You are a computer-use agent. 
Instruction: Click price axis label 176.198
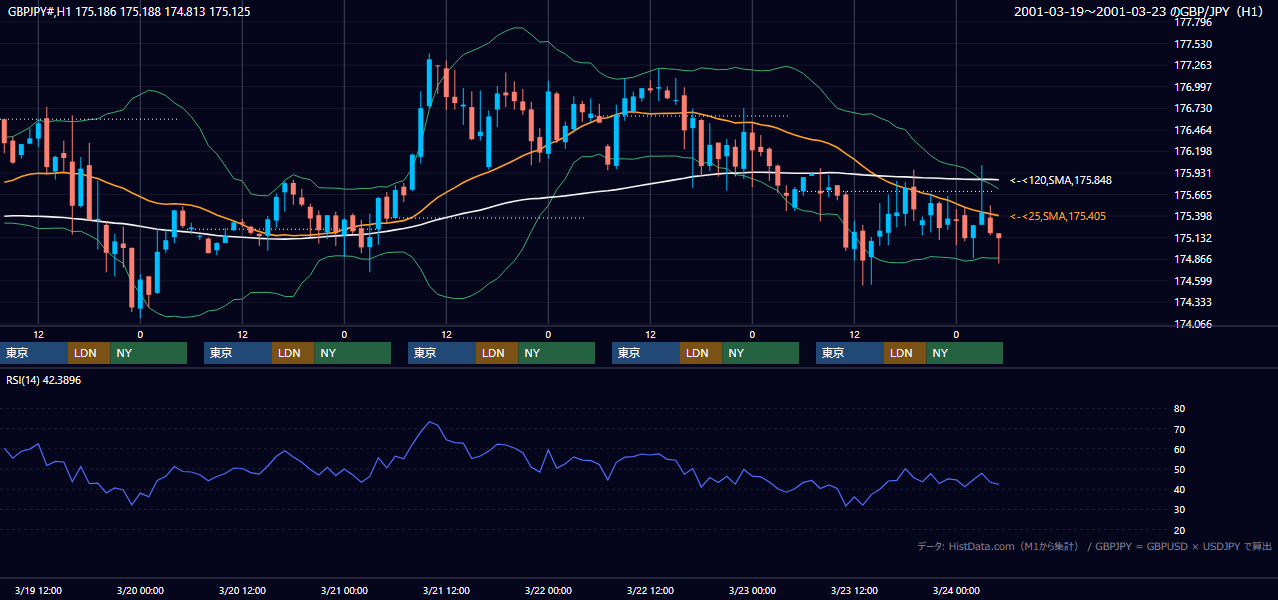[1193, 151]
